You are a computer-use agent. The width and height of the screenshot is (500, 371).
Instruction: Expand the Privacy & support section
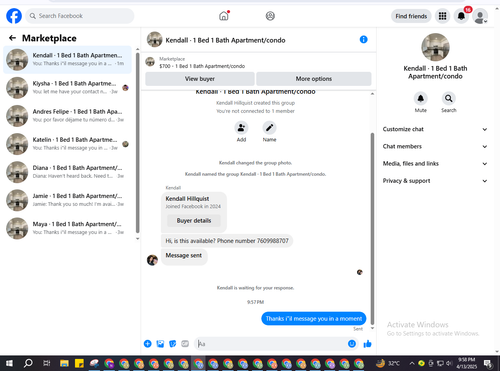coord(435,181)
